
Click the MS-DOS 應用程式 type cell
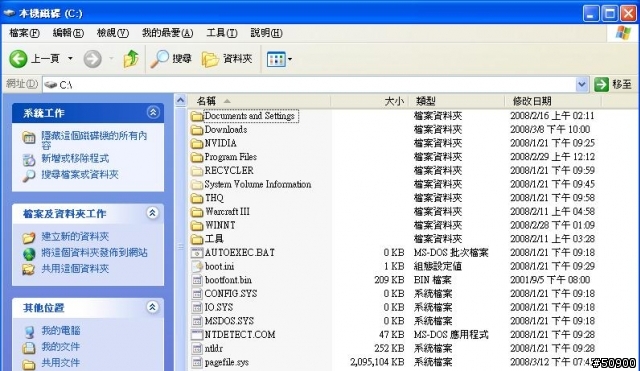click(x=451, y=335)
